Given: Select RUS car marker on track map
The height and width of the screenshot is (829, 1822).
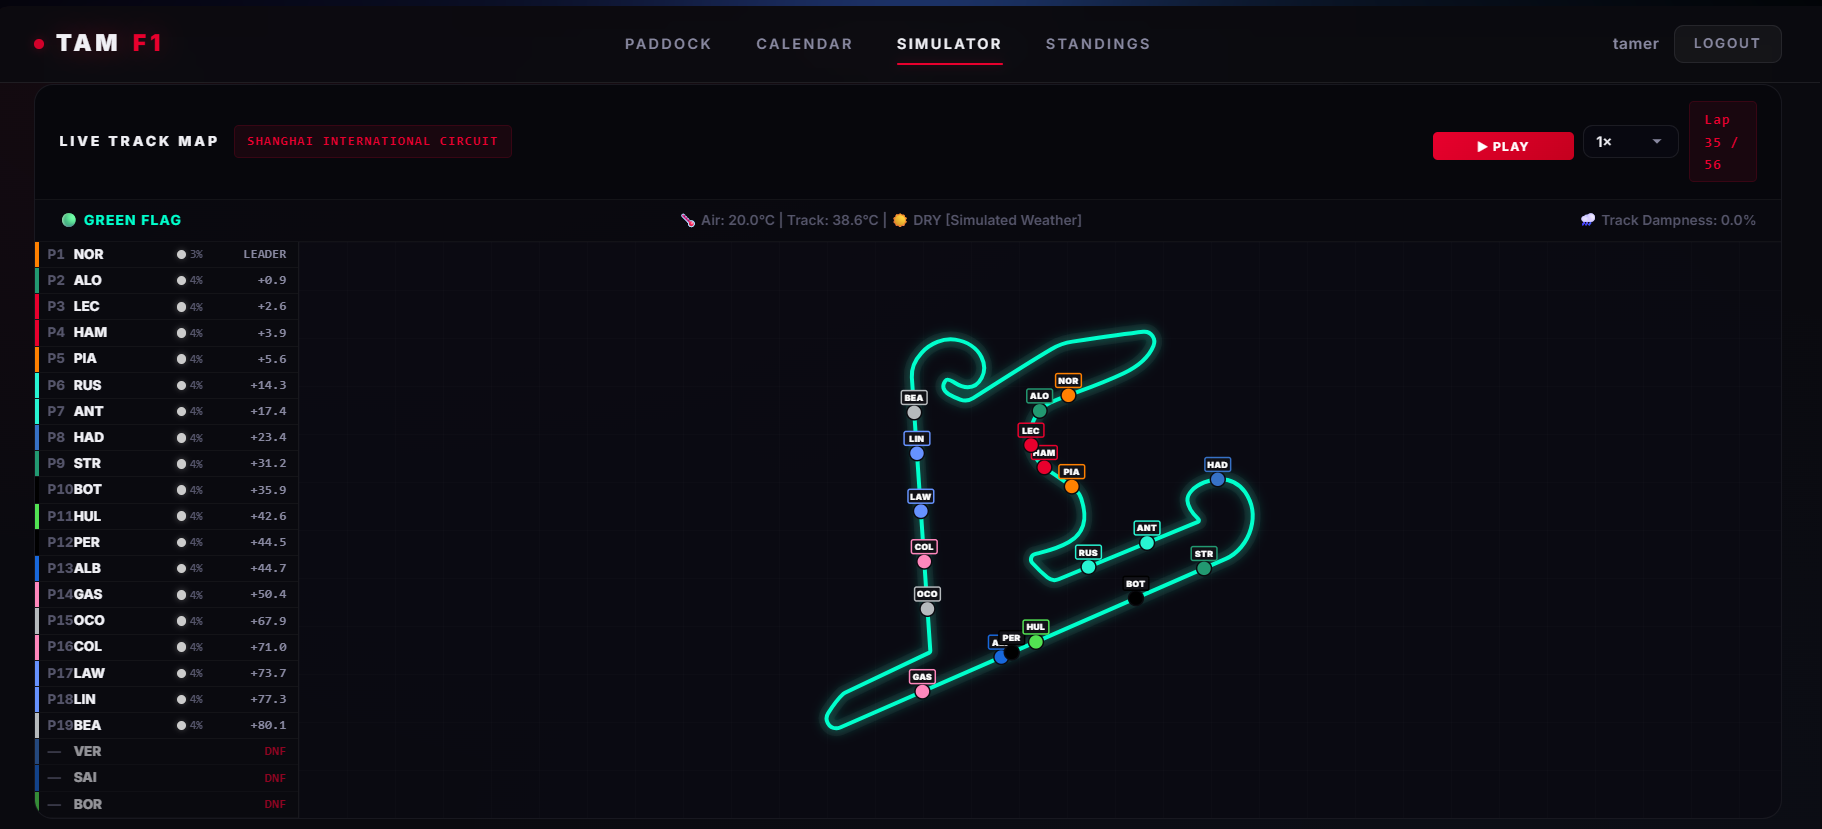Looking at the screenshot, I should click(x=1088, y=567).
